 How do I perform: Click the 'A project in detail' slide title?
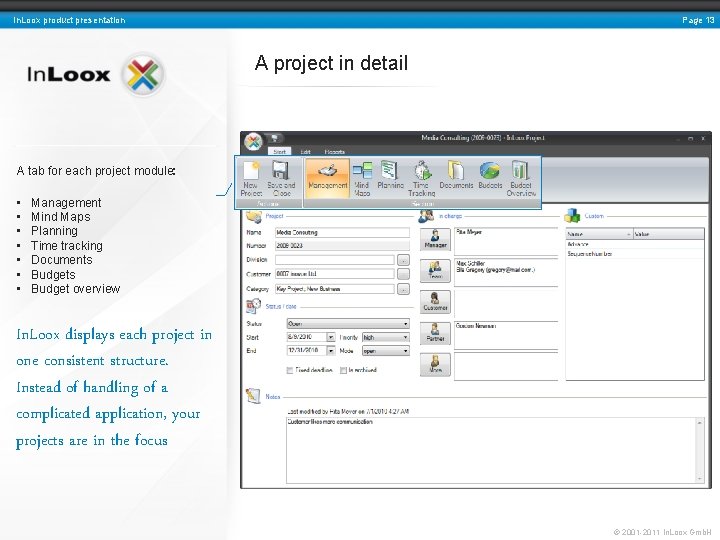click(331, 63)
